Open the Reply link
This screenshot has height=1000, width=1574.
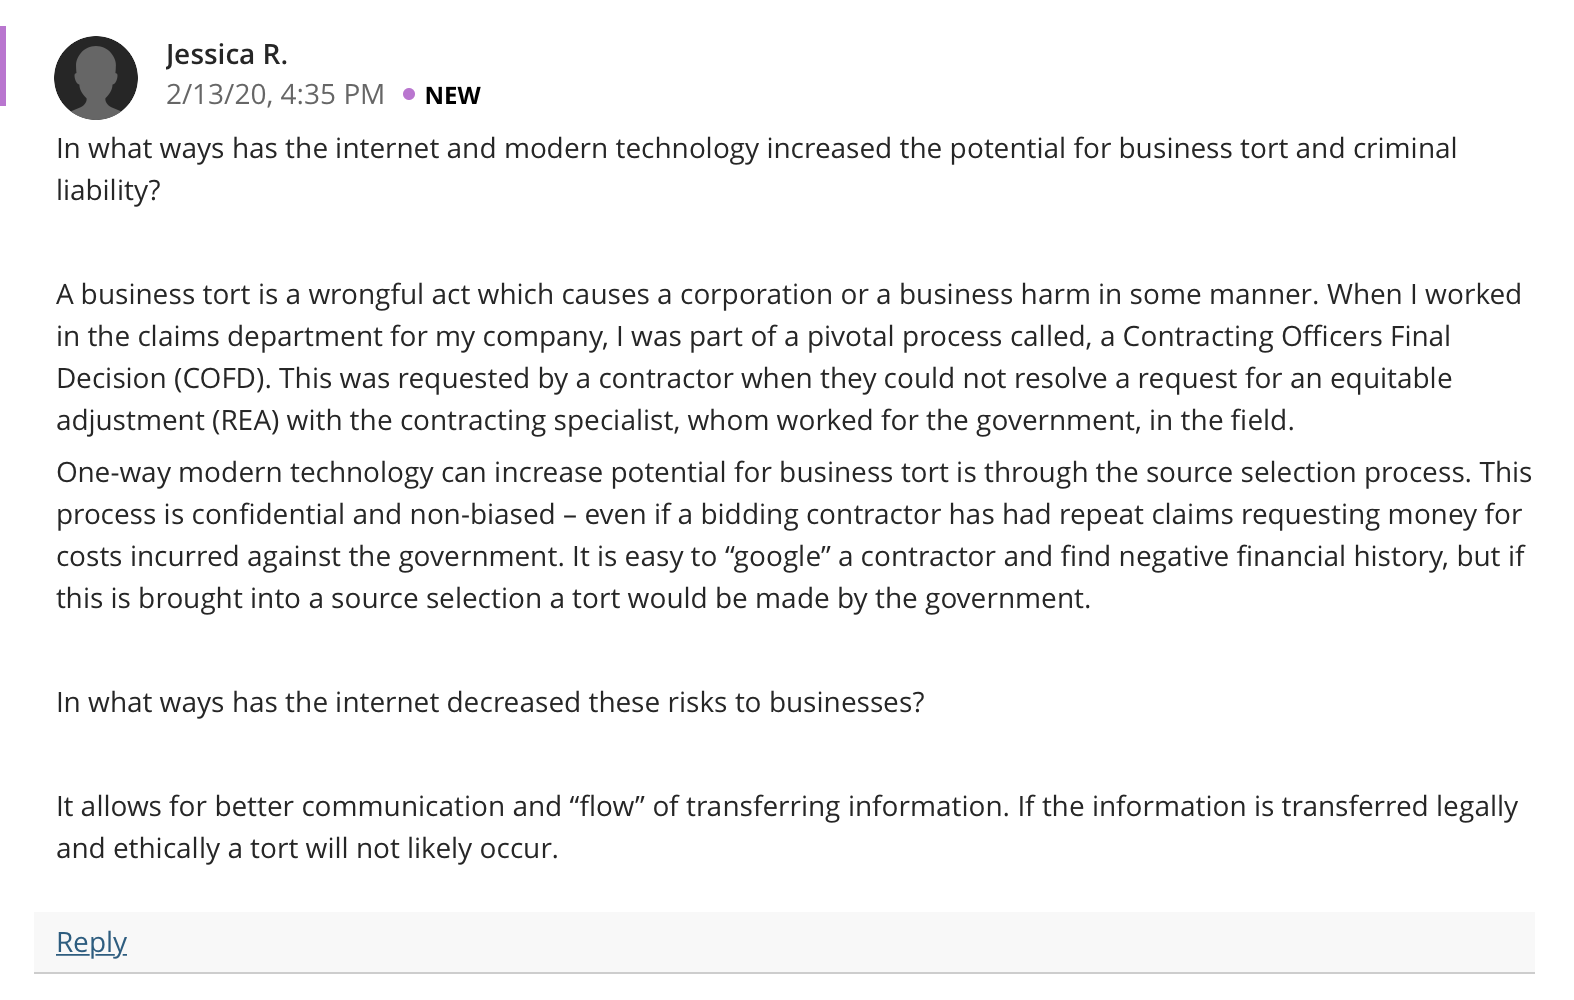coord(91,942)
